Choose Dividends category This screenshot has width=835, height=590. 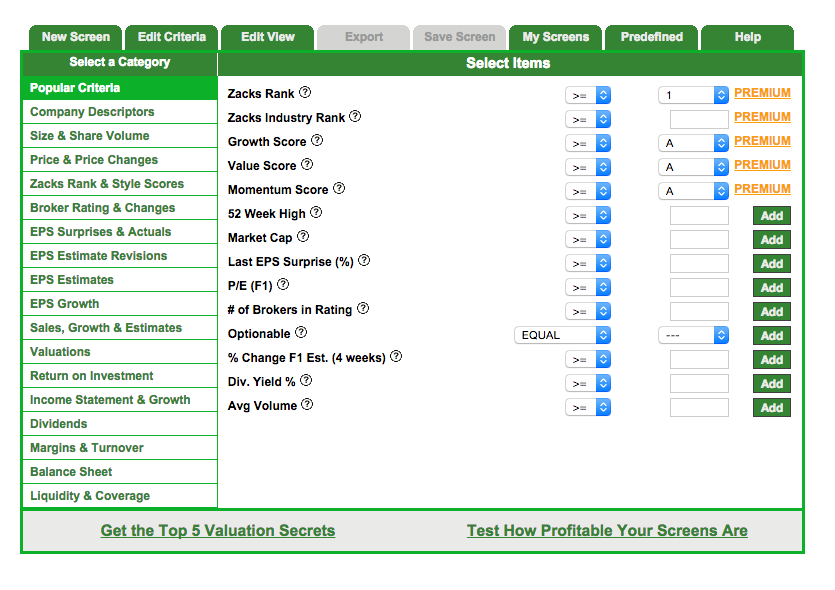(120, 423)
